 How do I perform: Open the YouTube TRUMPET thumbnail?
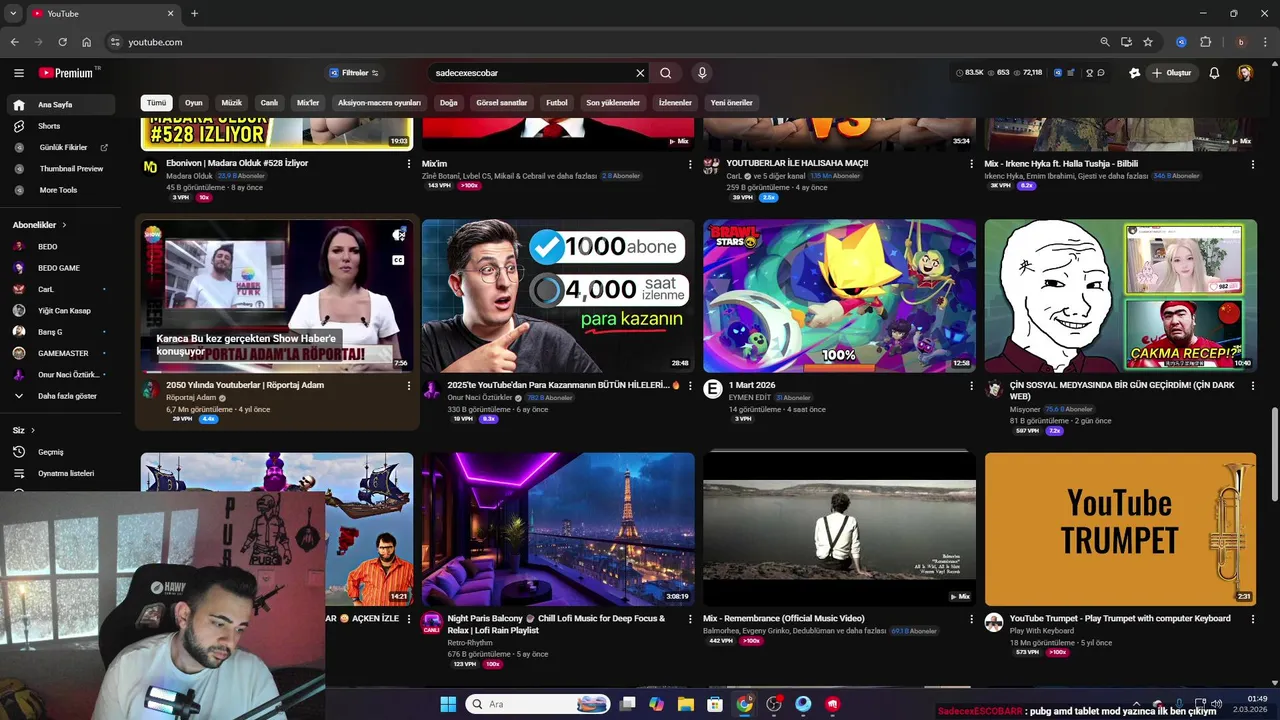coord(1120,529)
